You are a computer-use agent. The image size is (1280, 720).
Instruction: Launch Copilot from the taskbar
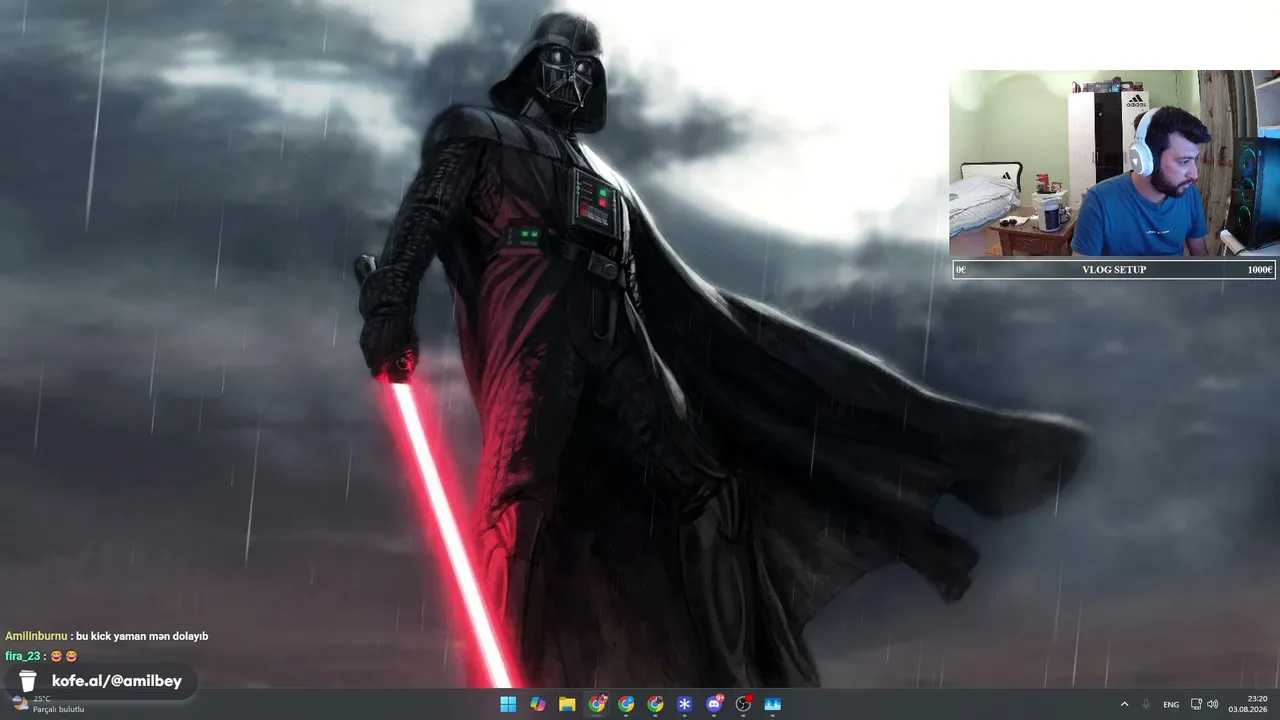[x=538, y=704]
